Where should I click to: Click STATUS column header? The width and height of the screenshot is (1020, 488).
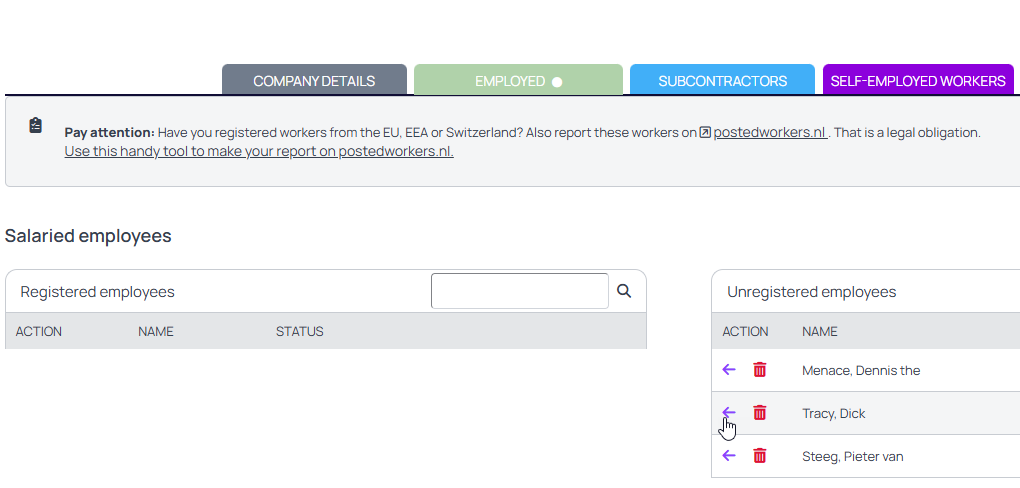click(299, 331)
